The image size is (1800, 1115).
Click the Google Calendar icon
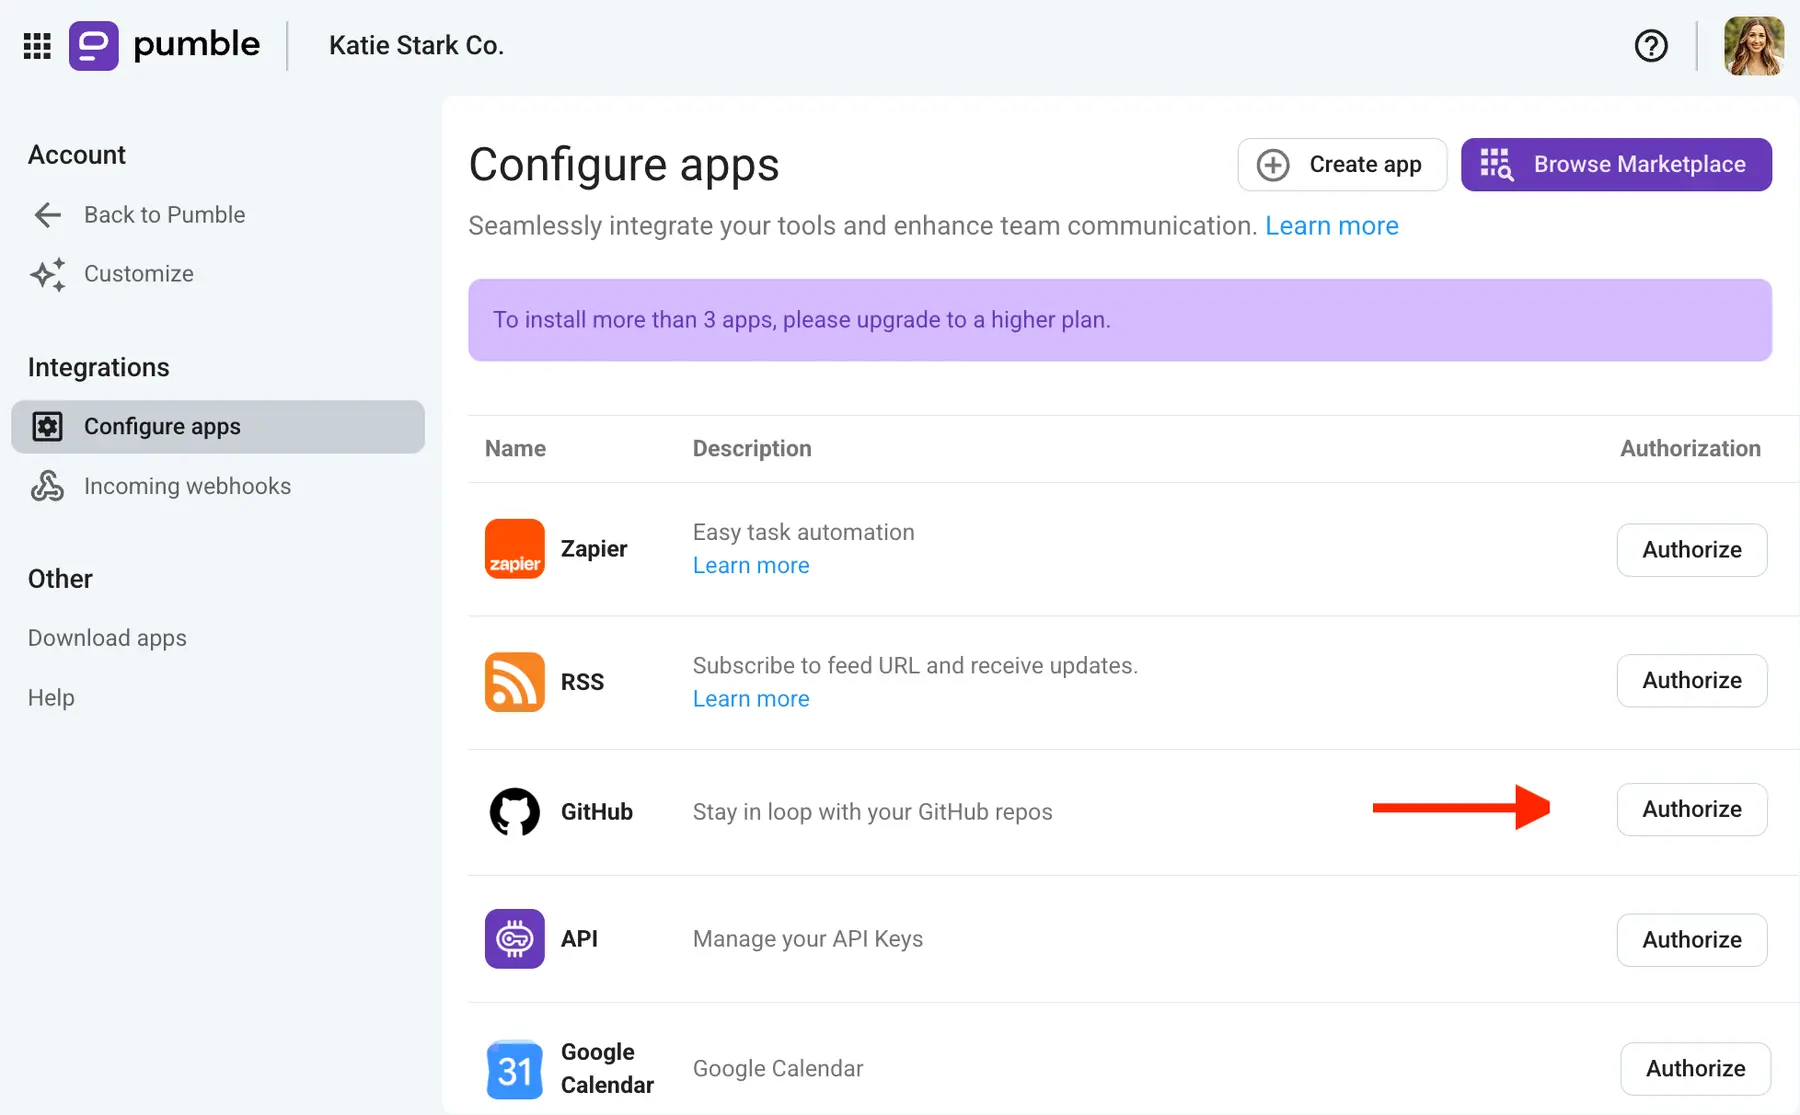click(515, 1069)
